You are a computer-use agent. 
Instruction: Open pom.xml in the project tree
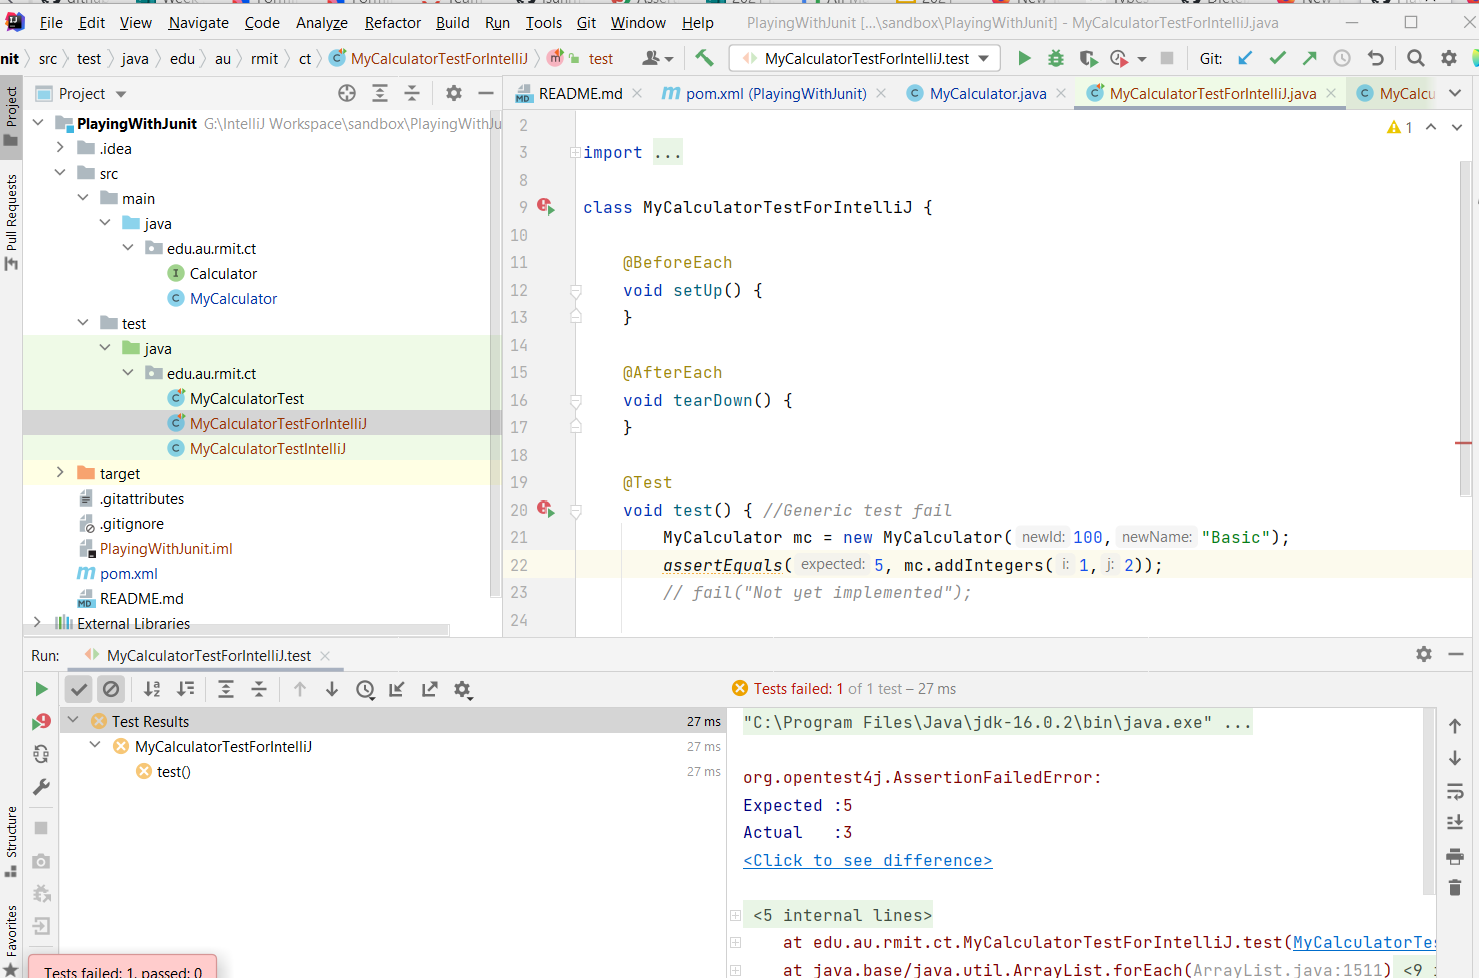[128, 573]
